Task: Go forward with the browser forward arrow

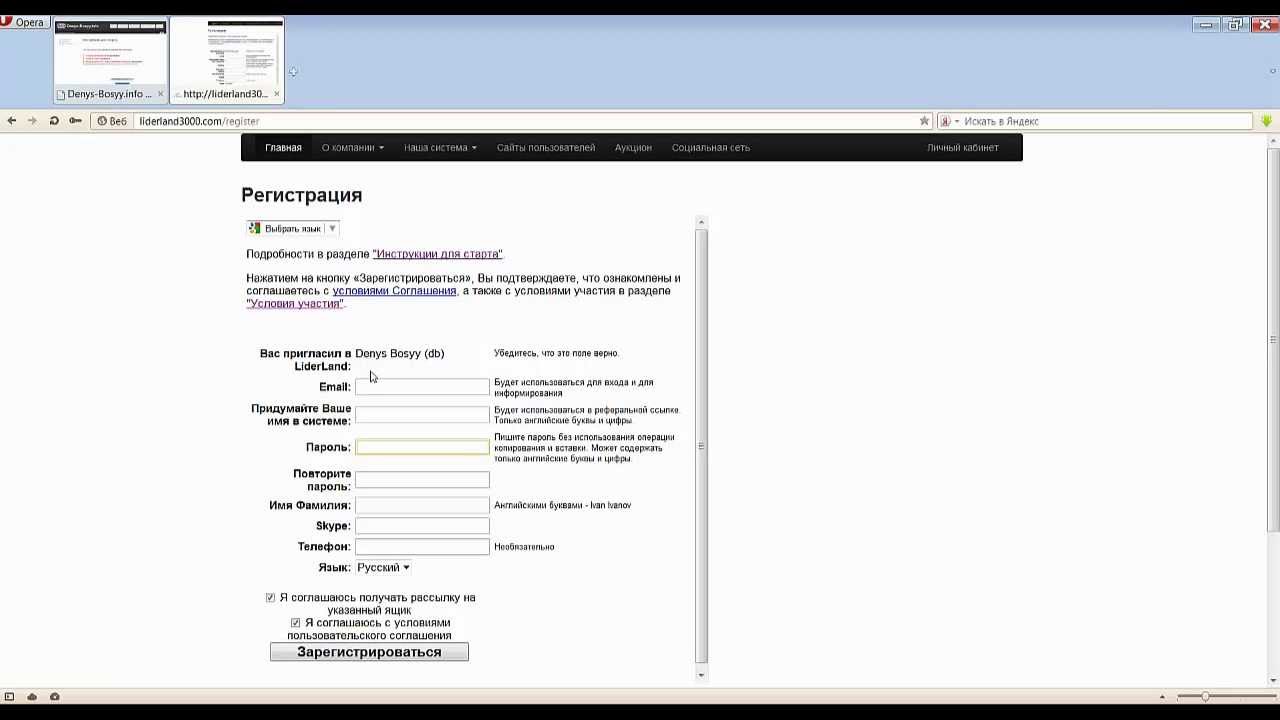Action: click(32, 121)
